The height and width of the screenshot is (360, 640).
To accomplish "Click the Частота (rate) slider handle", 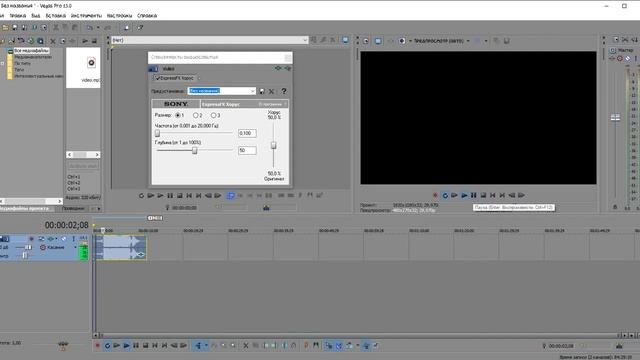I will point(158,133).
